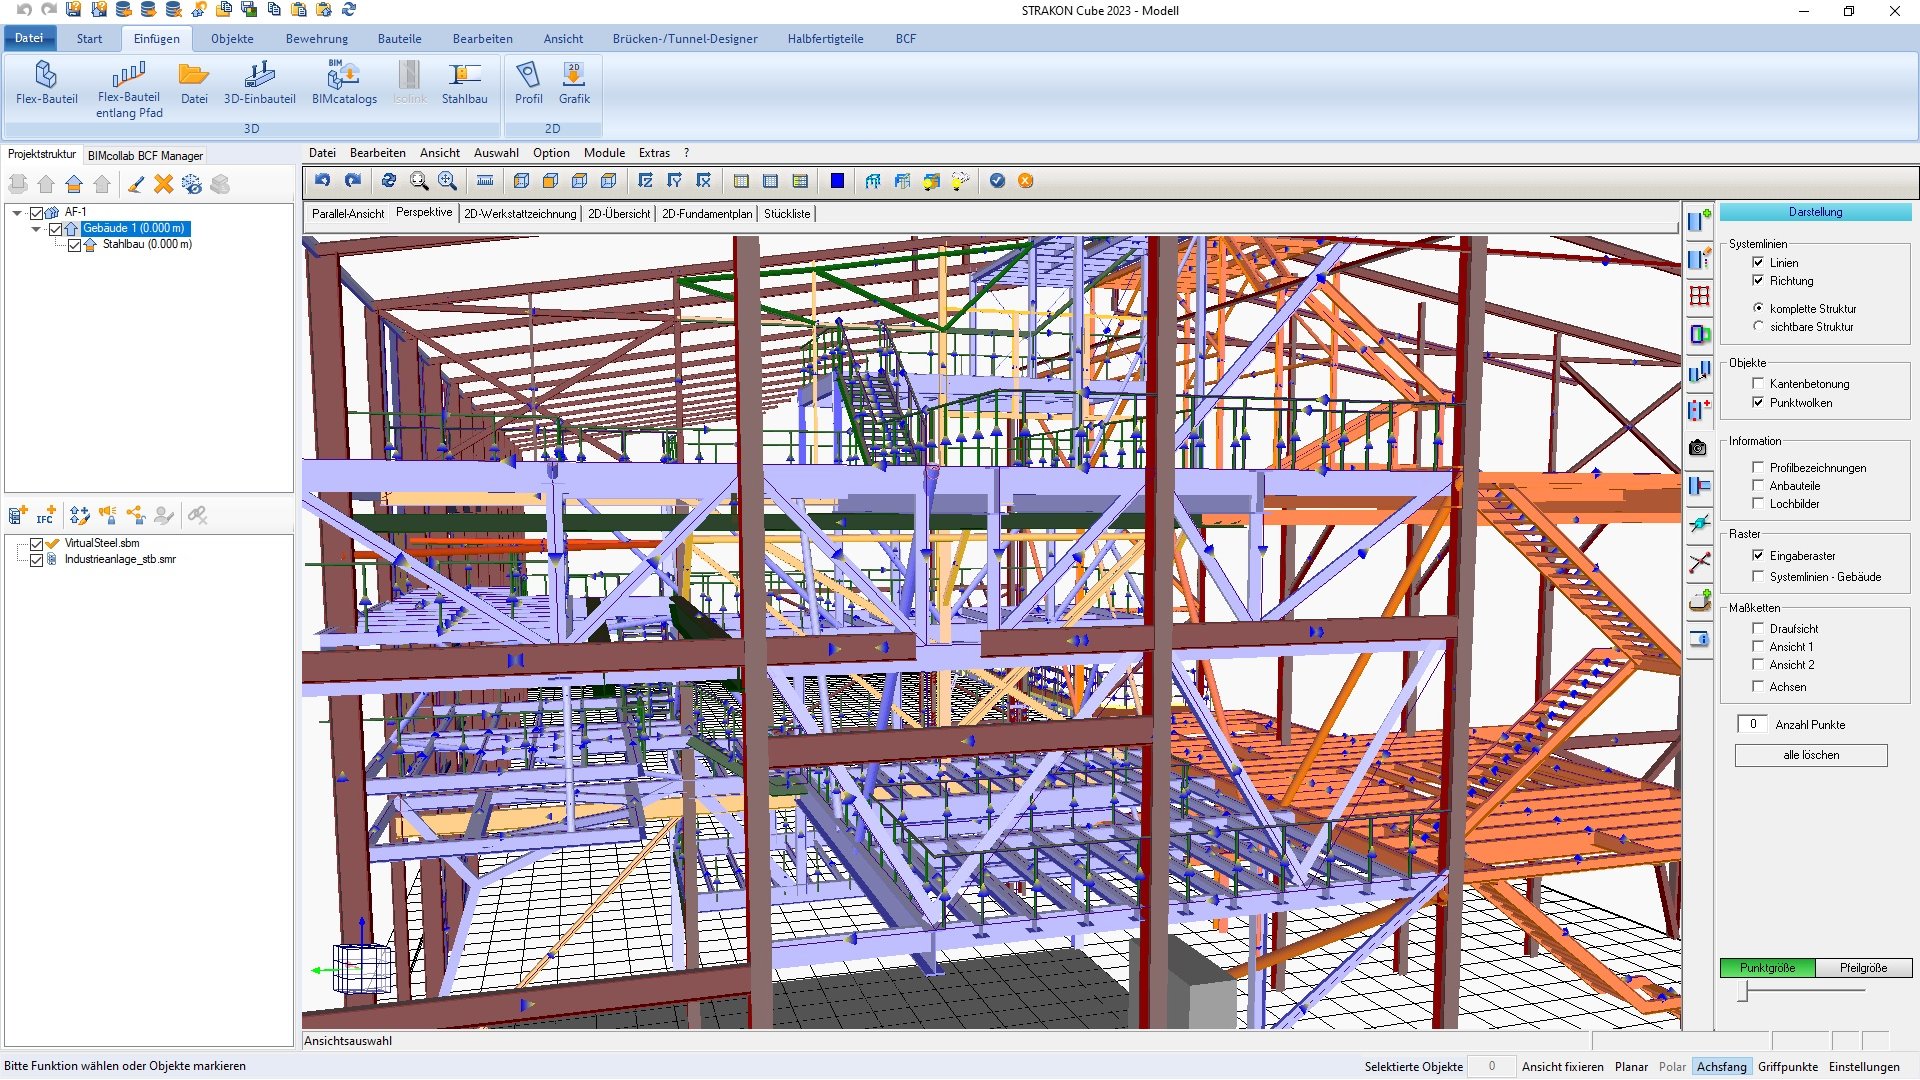
Task: Select the Stahlbau insert icon
Action: (464, 76)
